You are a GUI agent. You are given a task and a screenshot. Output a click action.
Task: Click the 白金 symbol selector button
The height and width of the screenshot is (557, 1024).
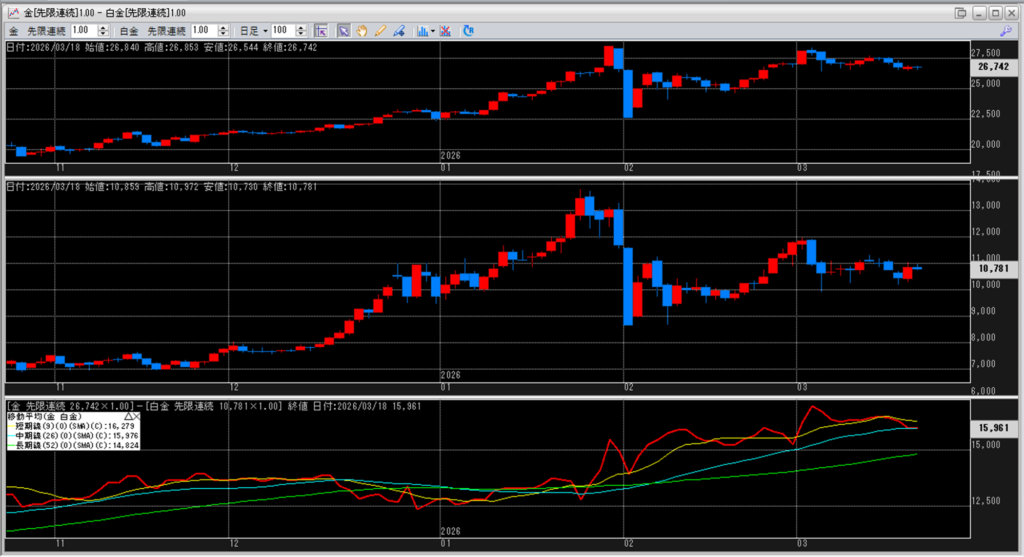[x=129, y=31]
